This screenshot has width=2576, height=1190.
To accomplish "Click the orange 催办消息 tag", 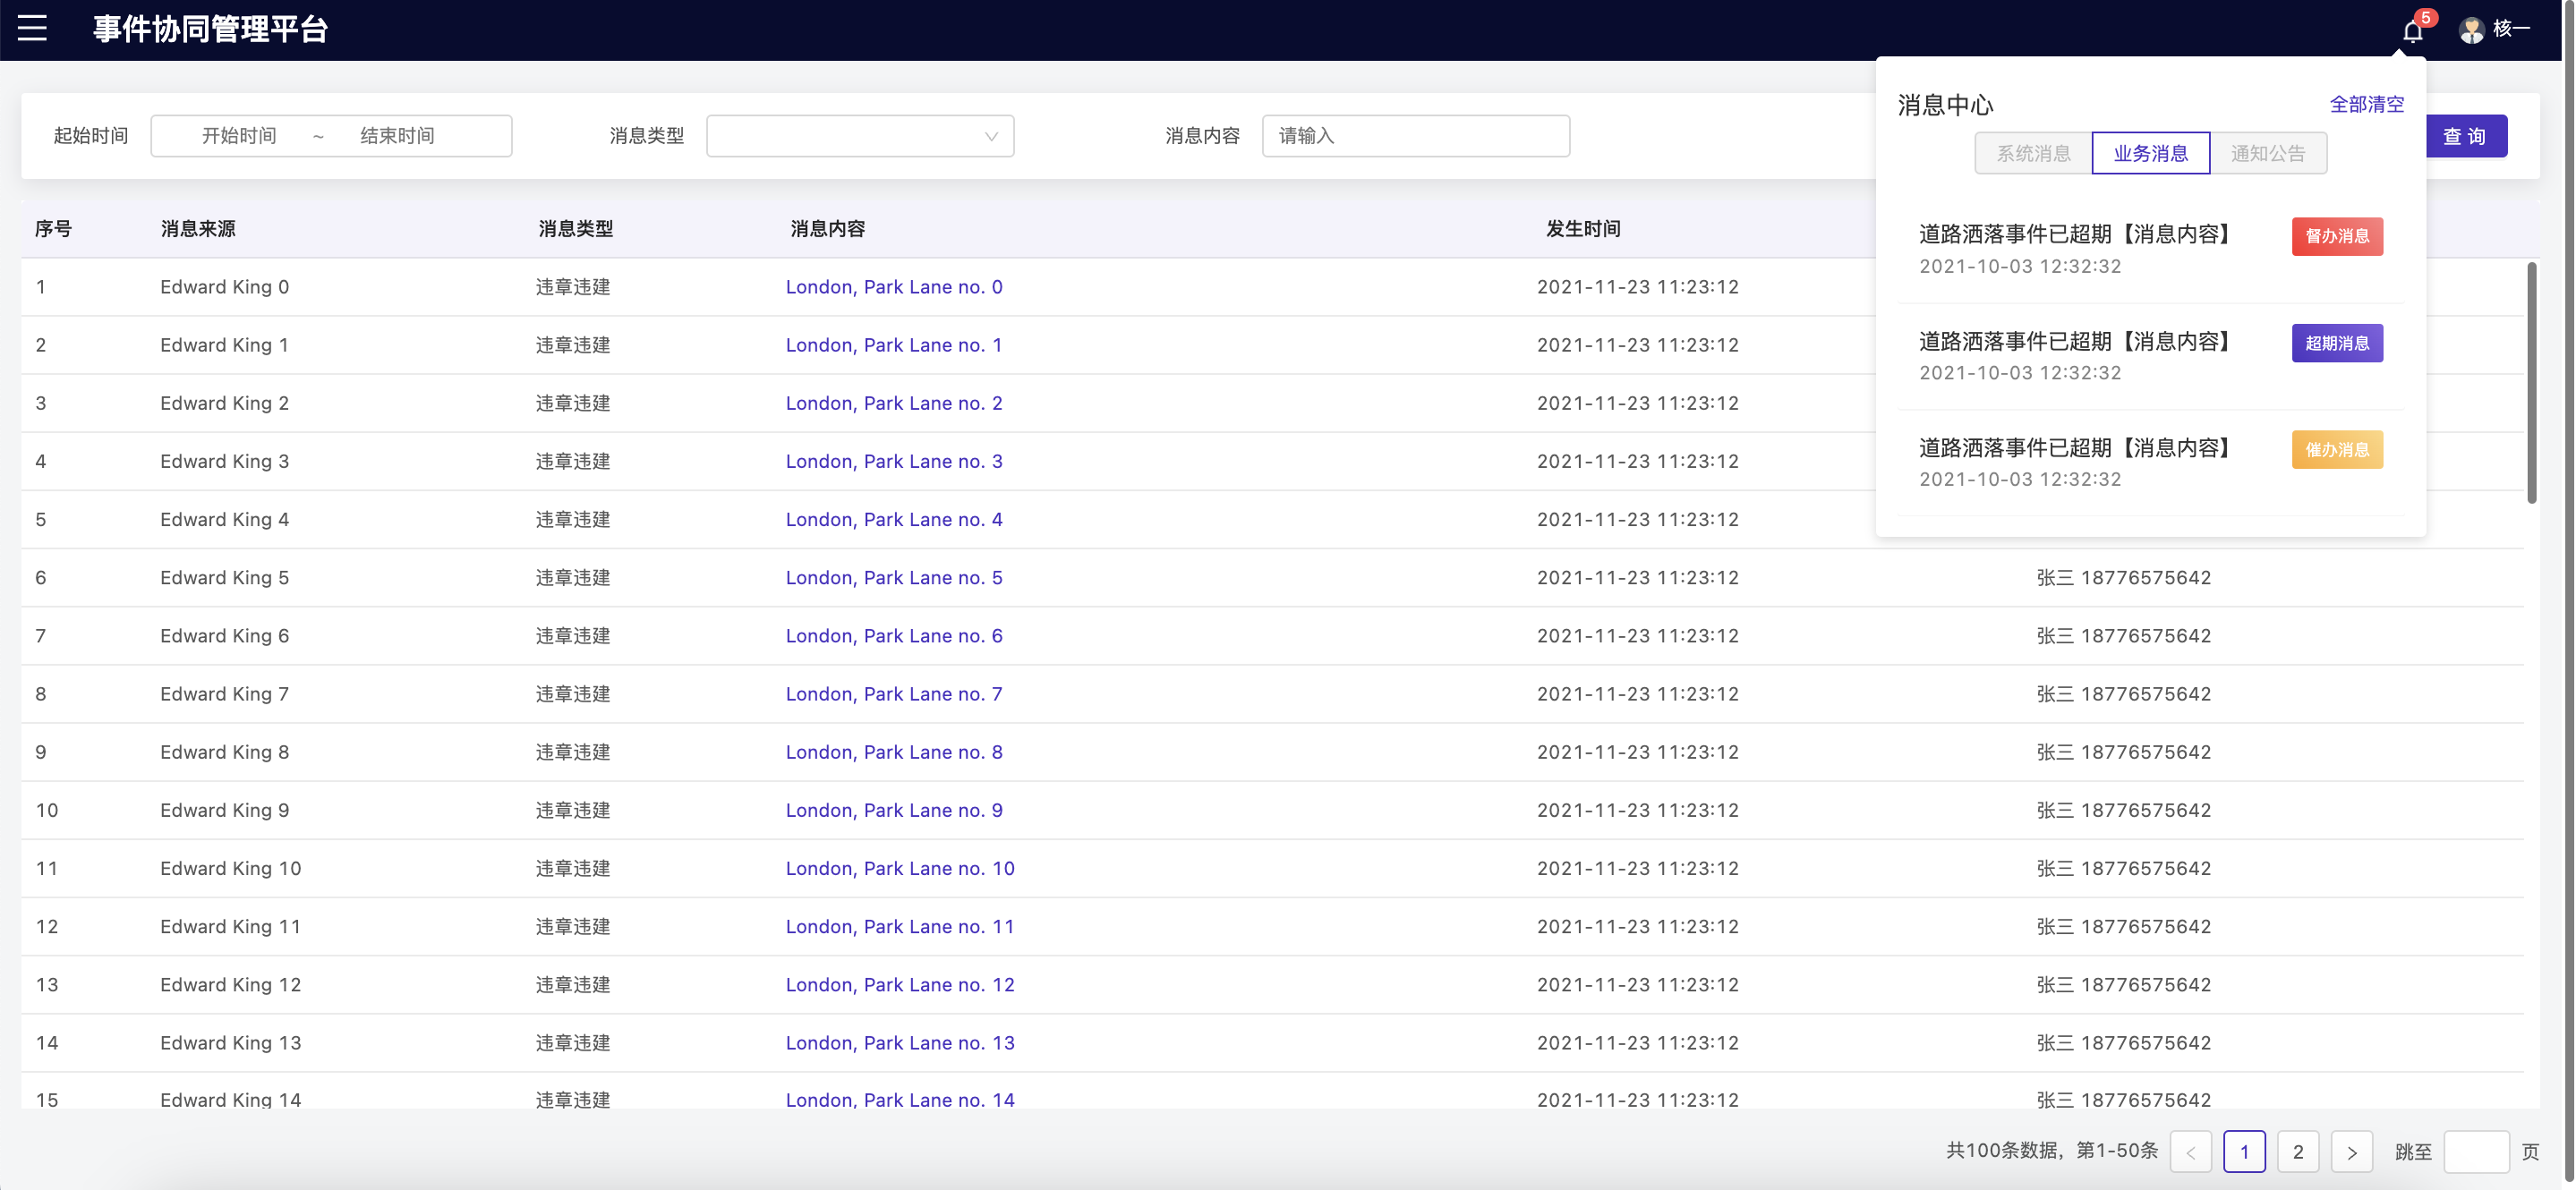I will tap(2337, 450).
